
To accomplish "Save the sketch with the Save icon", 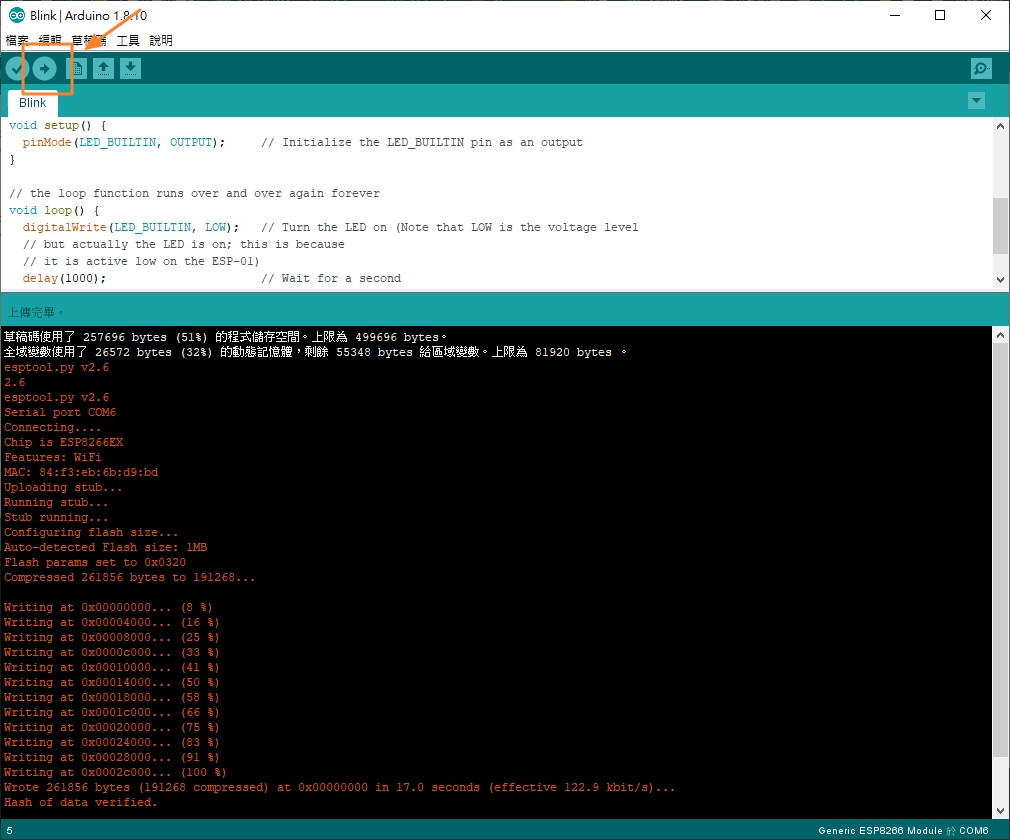I will pos(130,68).
